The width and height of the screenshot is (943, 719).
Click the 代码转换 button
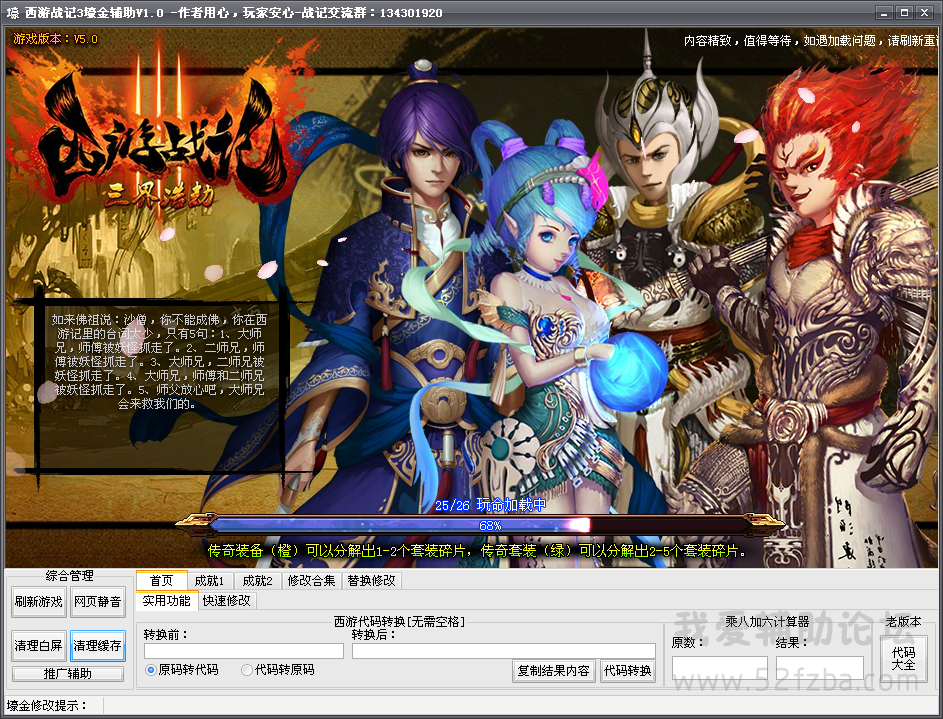(628, 671)
